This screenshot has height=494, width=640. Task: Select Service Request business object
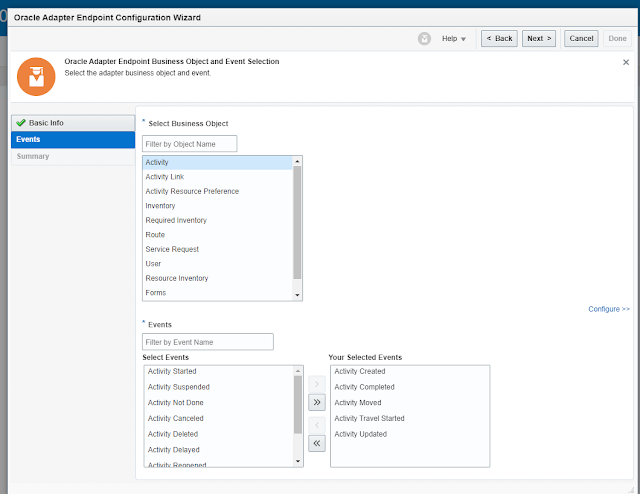pyautogui.click(x=218, y=249)
